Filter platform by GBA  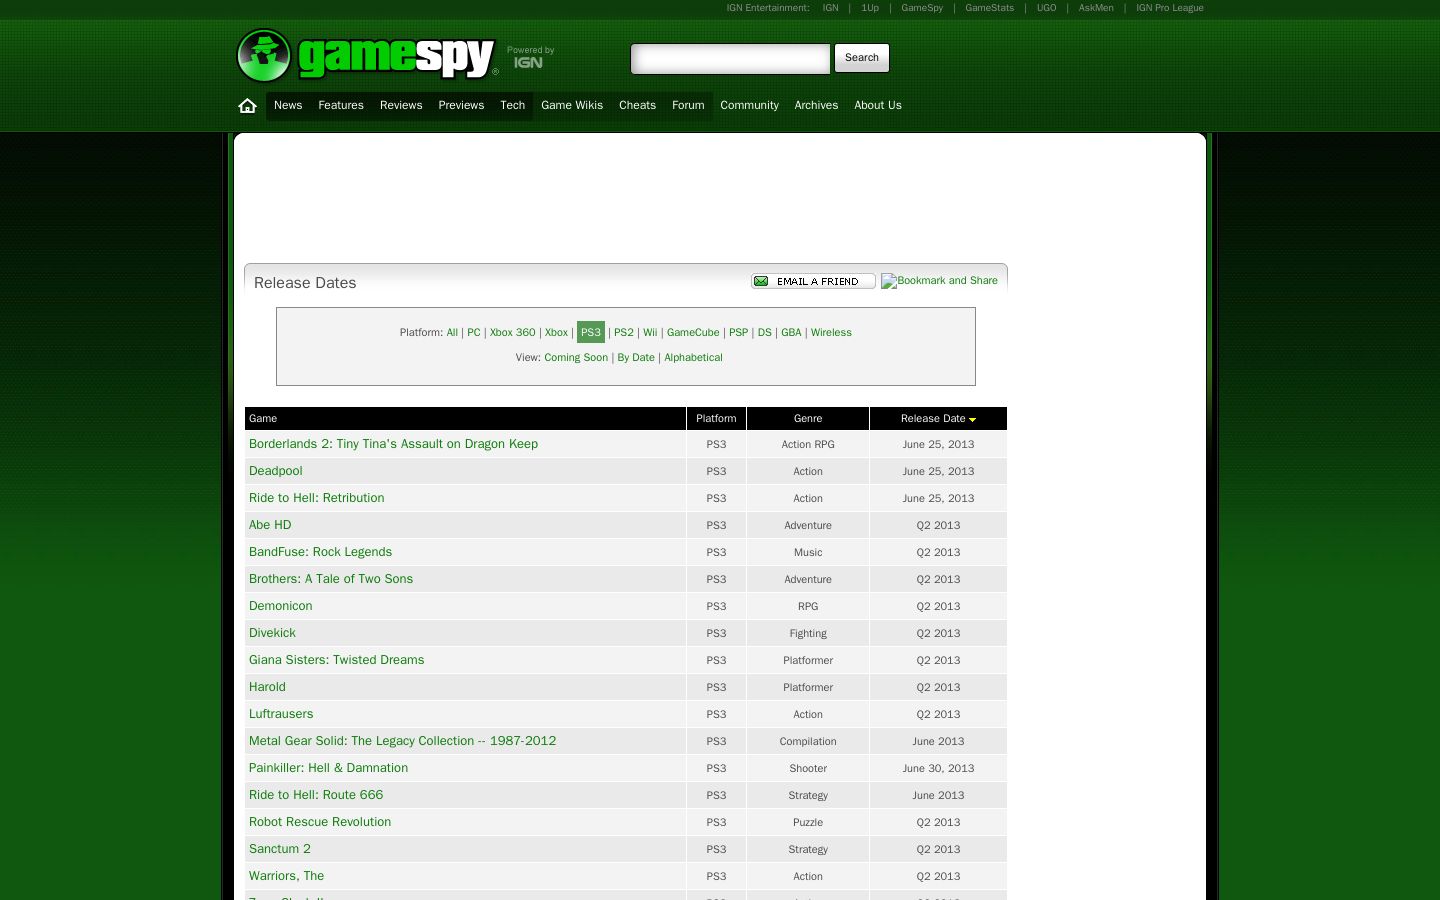coord(791,333)
